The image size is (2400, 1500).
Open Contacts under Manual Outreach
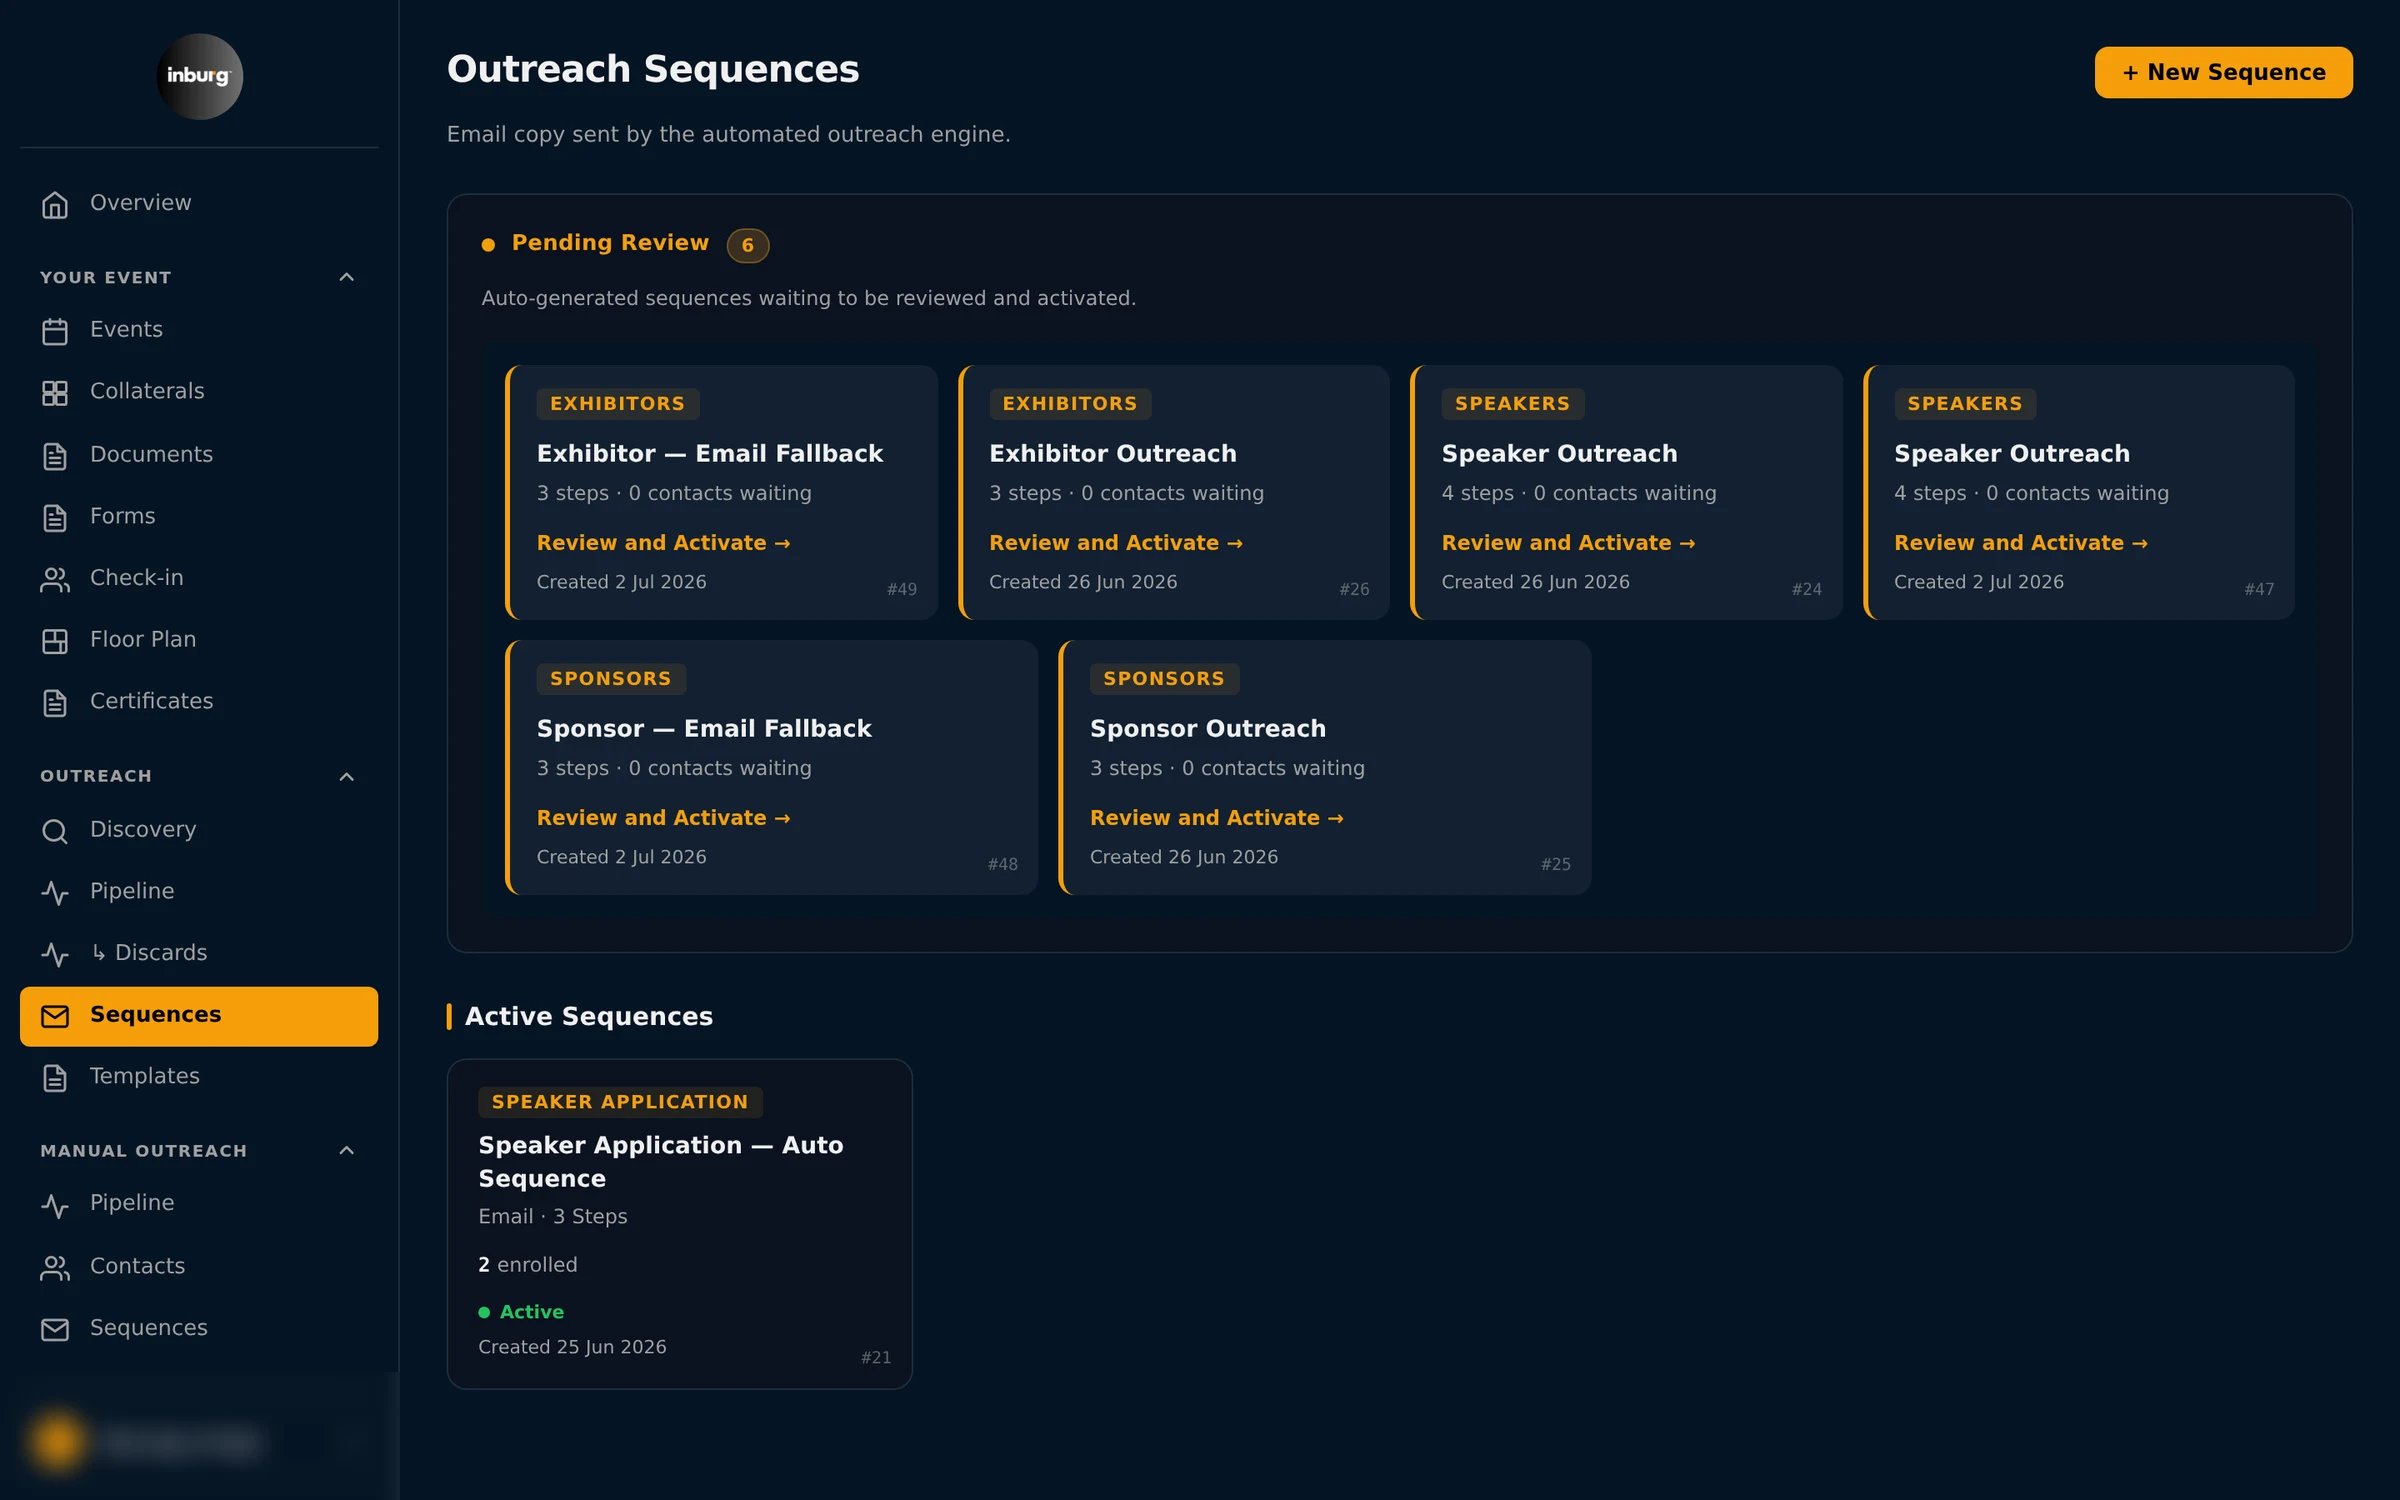tap(199, 1265)
